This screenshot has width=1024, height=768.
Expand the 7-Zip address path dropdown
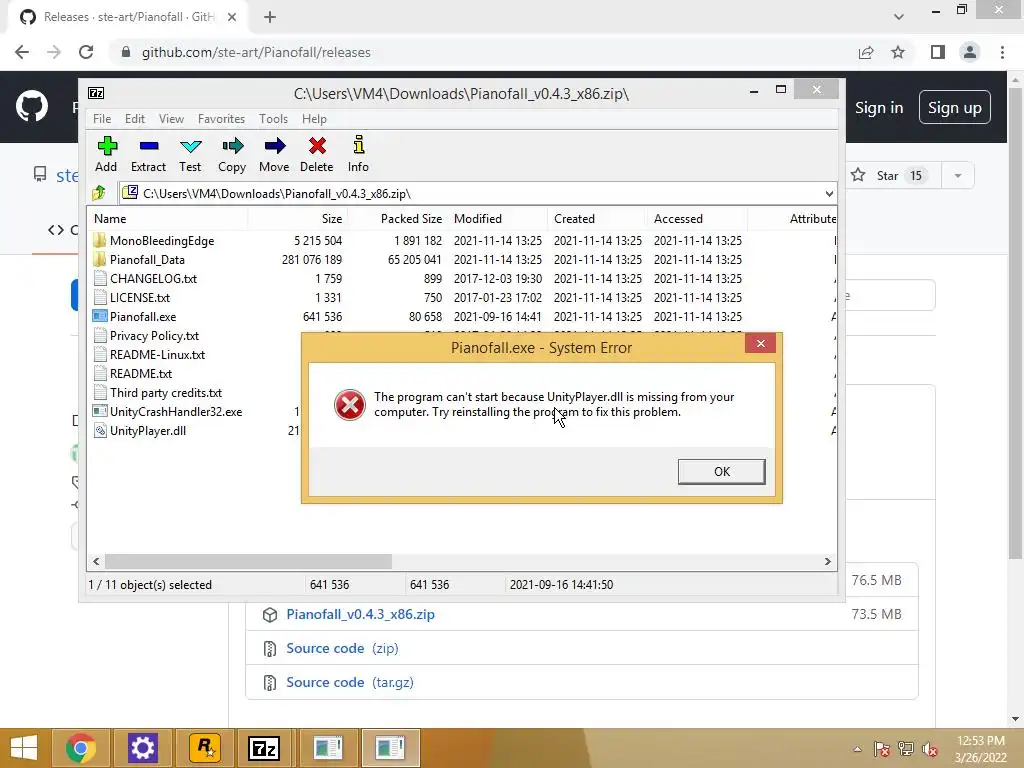click(x=829, y=193)
